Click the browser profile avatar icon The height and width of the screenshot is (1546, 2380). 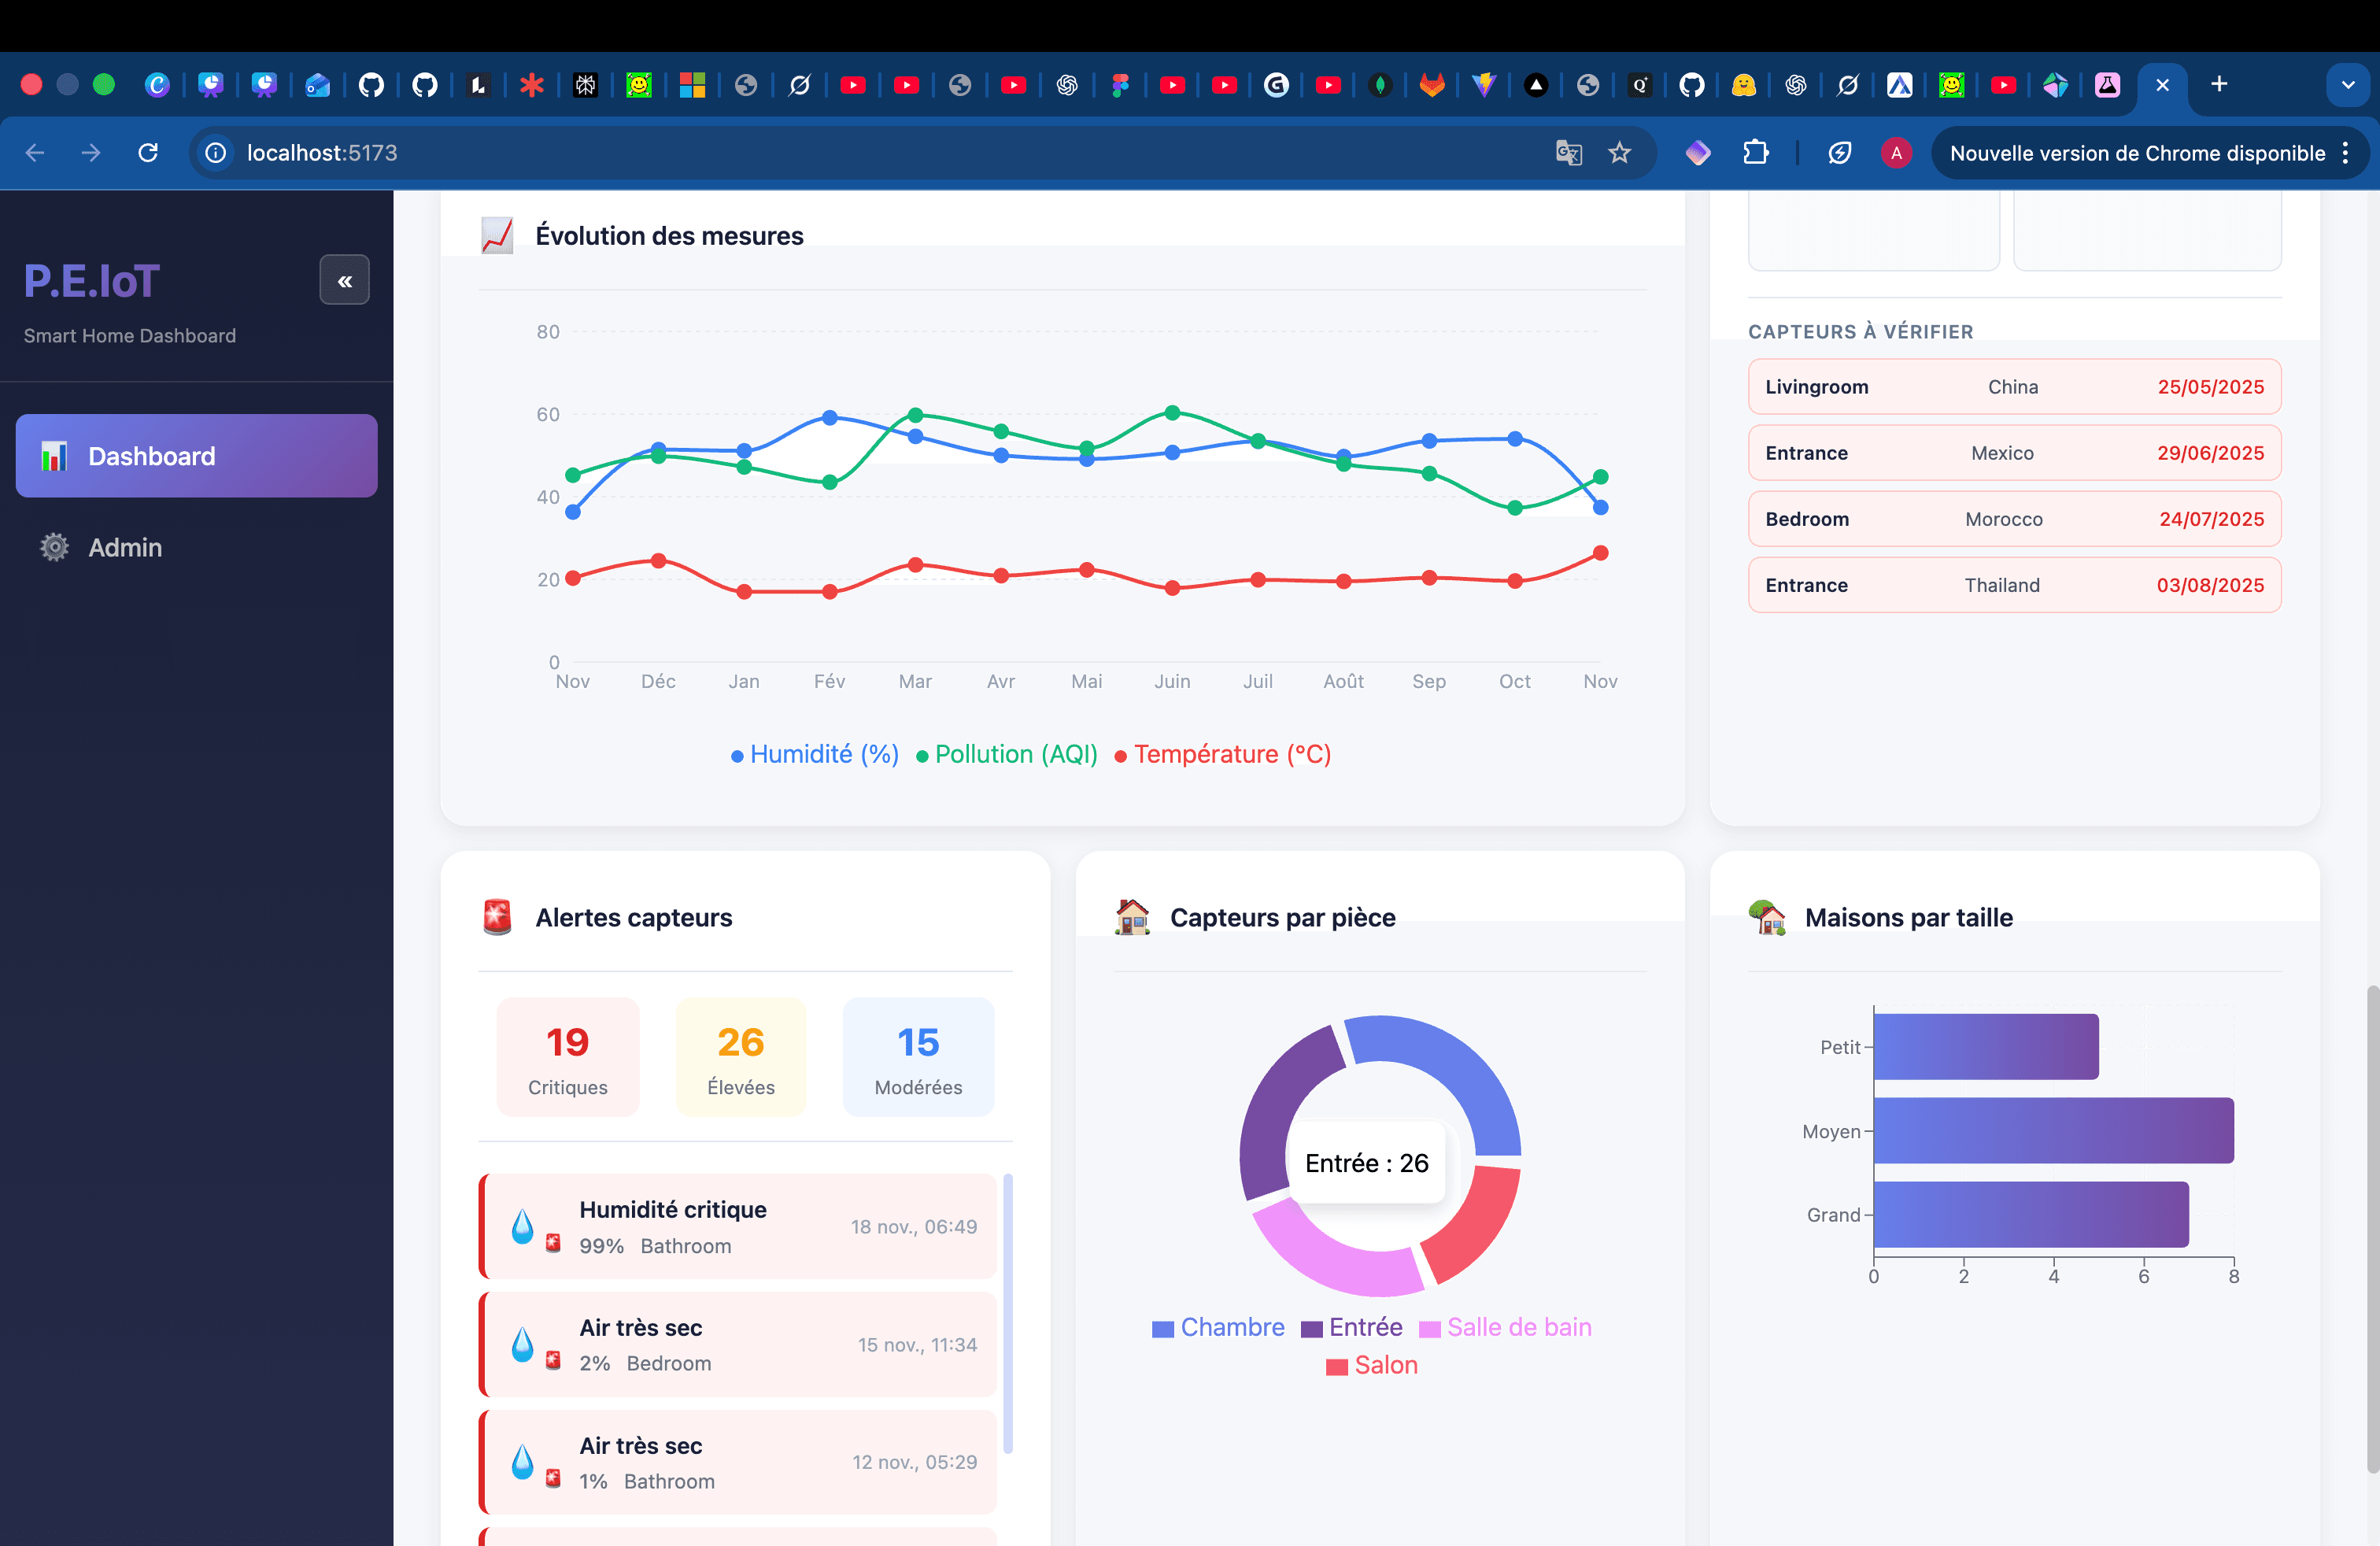[1897, 153]
